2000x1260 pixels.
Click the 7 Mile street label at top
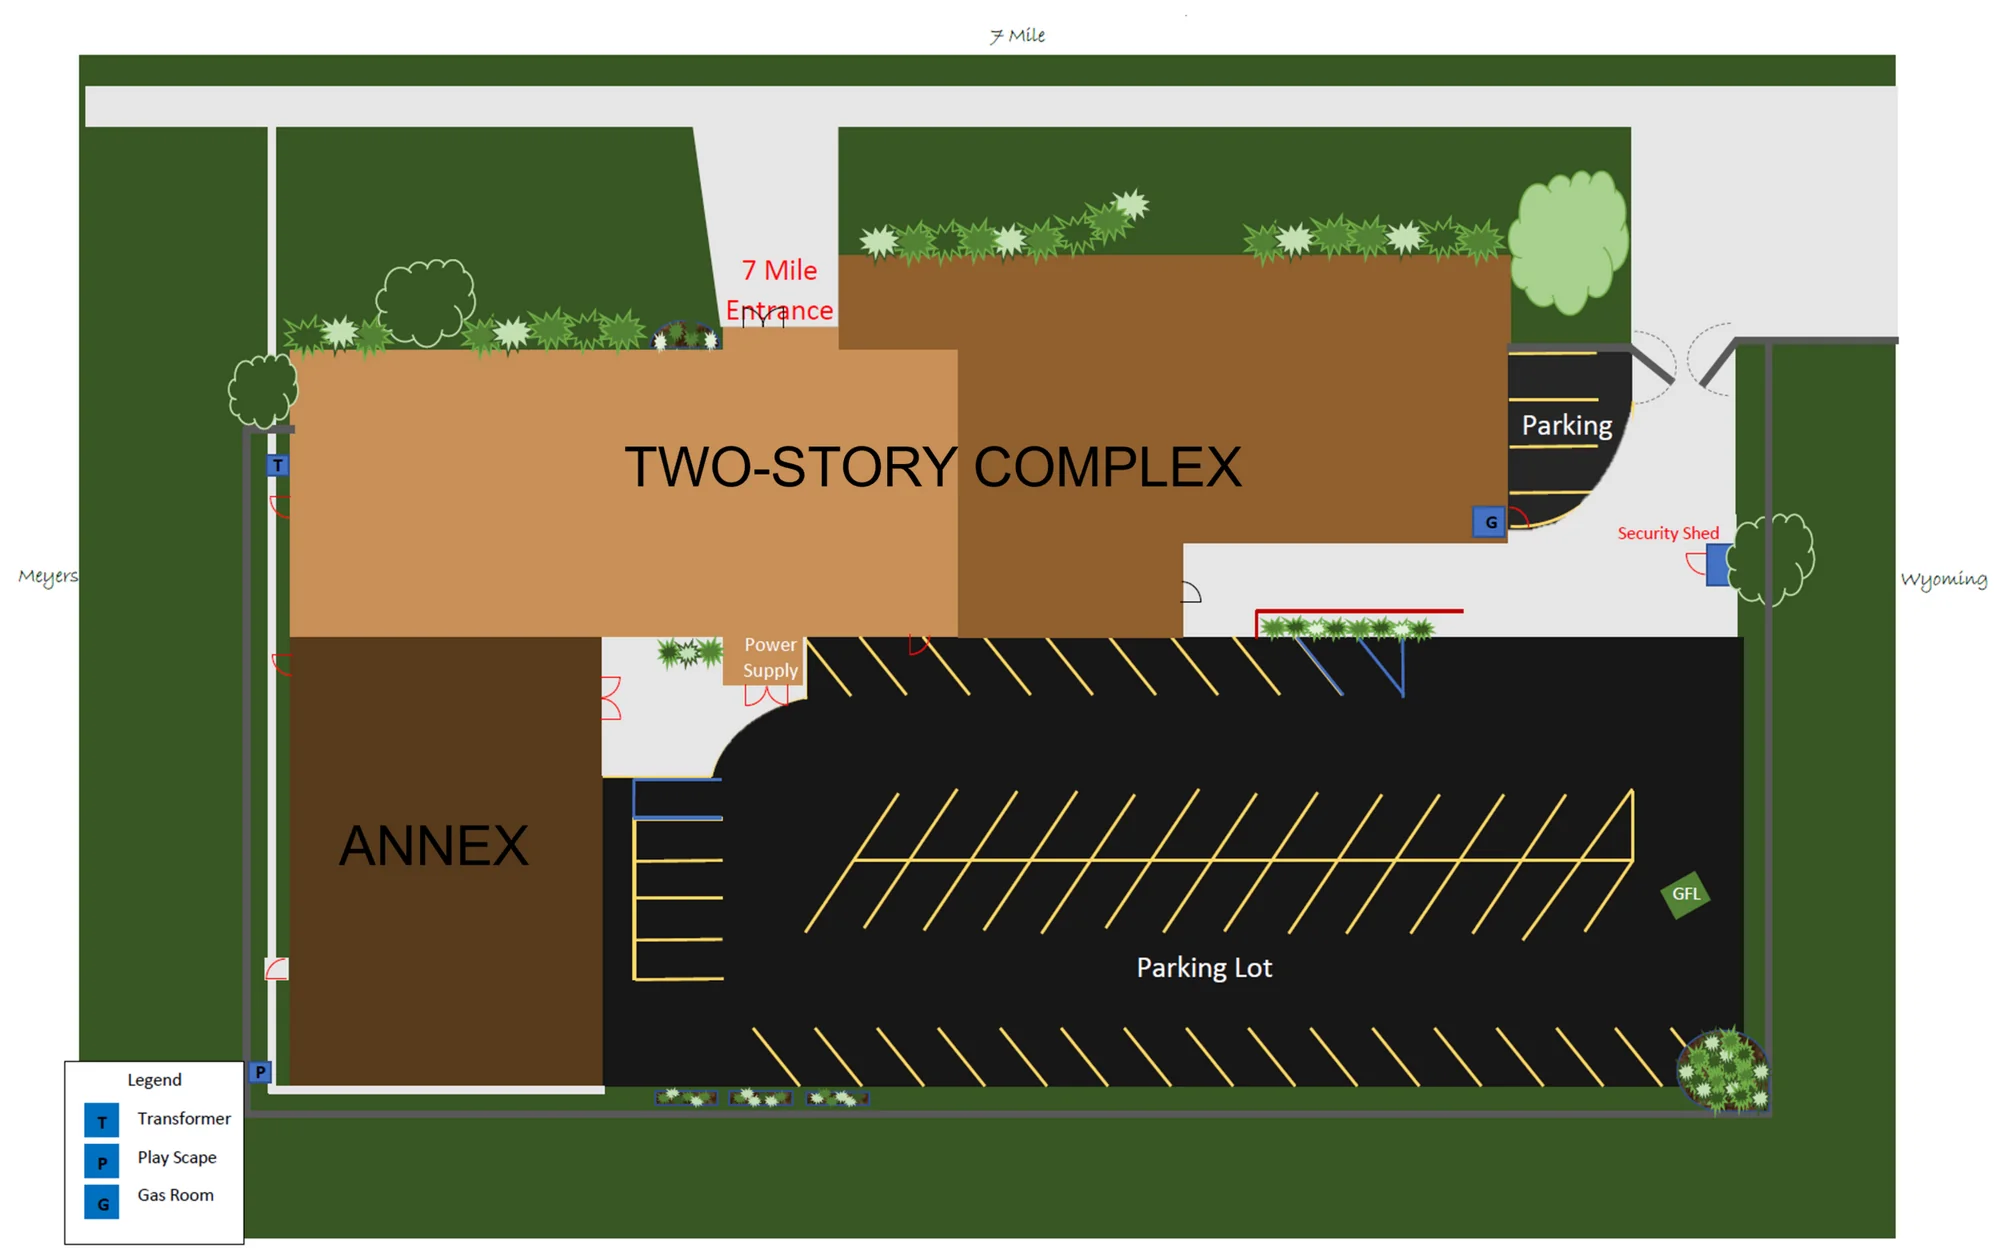(1017, 36)
